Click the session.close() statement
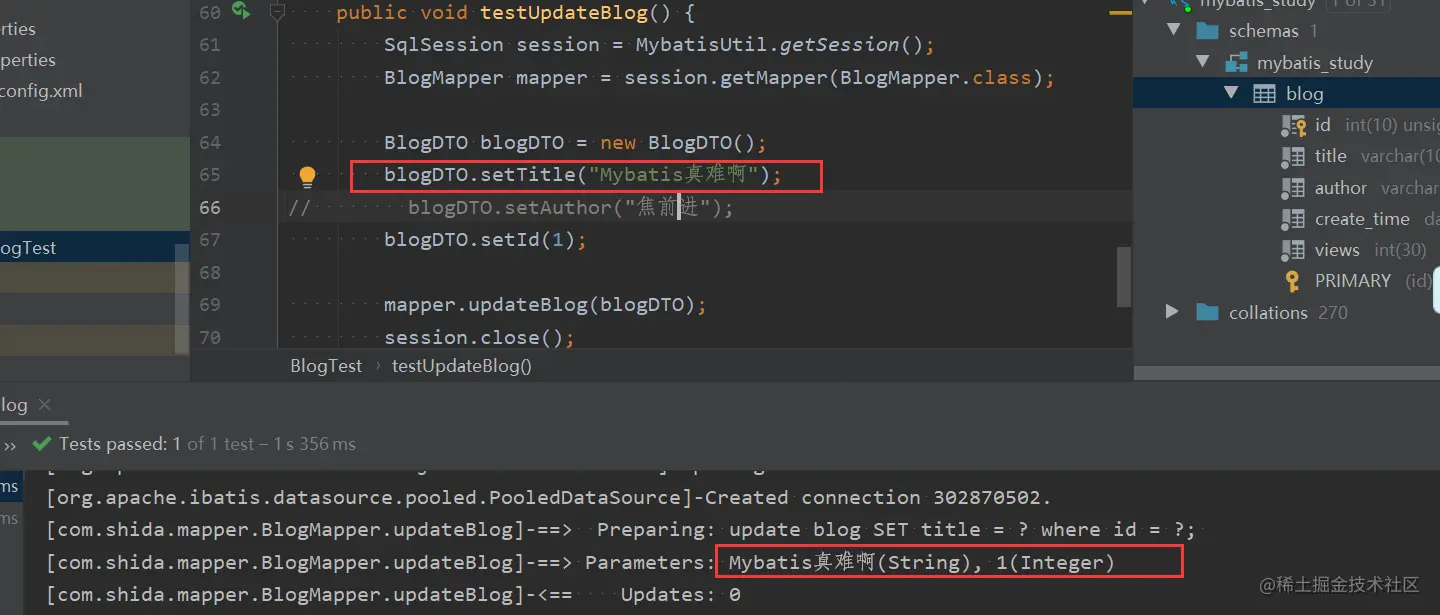This screenshot has height=615, width=1440. [x=479, y=338]
